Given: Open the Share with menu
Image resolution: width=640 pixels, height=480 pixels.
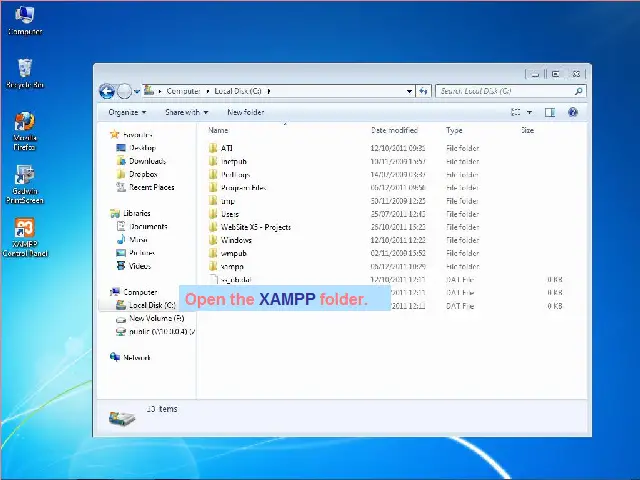Looking at the screenshot, I should pyautogui.click(x=187, y=112).
